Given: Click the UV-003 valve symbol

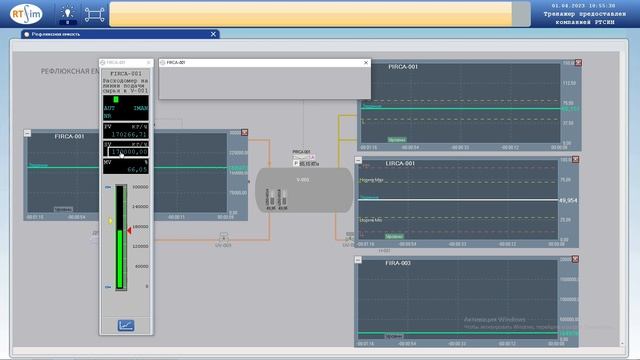Looking at the screenshot, I should click(223, 238).
